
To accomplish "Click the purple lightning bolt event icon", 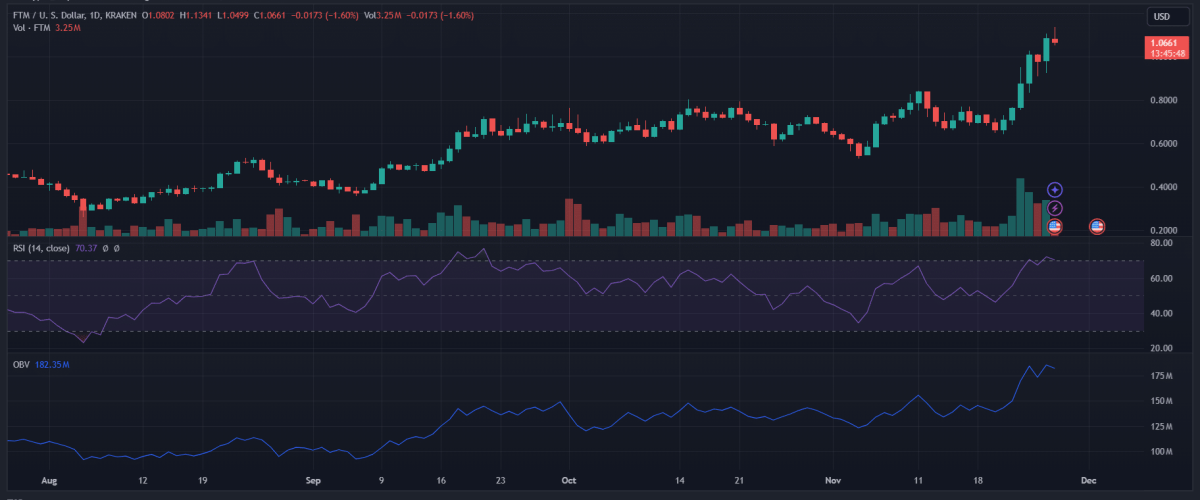I will point(1054,208).
